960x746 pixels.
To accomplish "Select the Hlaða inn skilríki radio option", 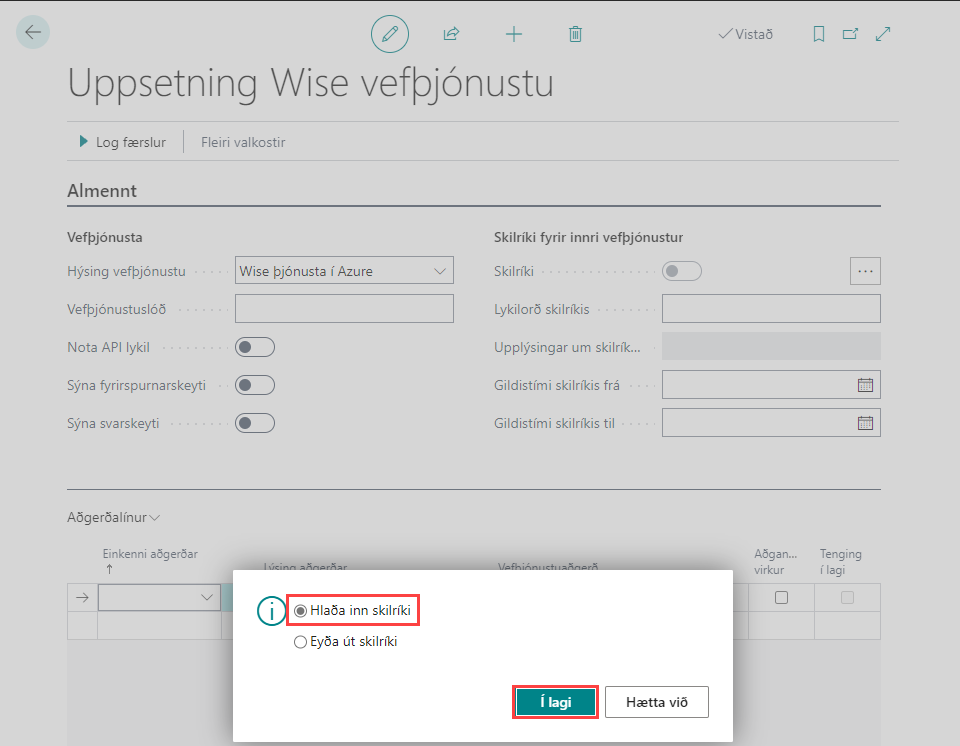I will pyautogui.click(x=301, y=610).
